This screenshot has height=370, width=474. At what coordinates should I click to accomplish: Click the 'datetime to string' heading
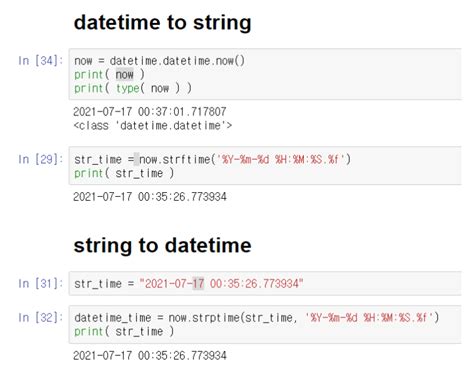tap(162, 23)
